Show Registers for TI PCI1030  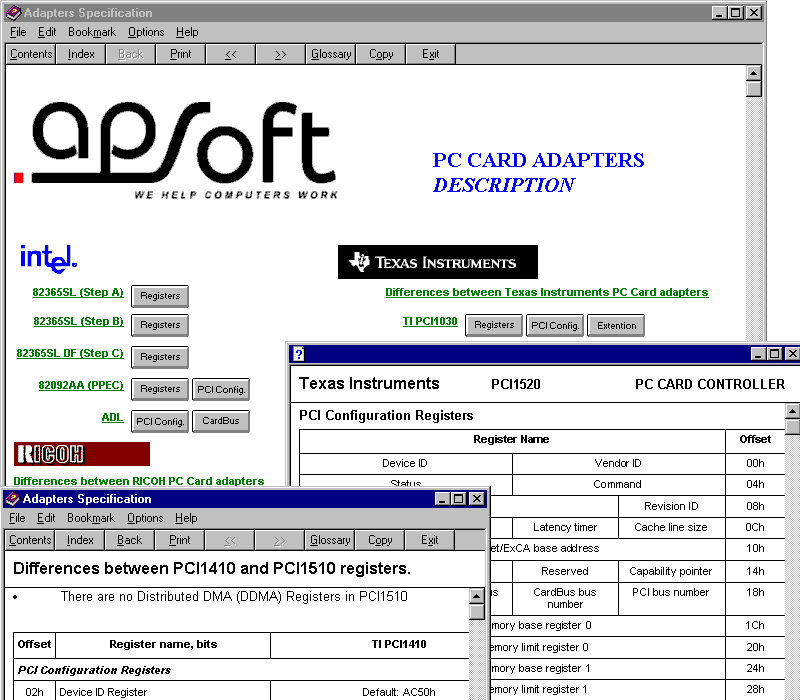click(494, 325)
